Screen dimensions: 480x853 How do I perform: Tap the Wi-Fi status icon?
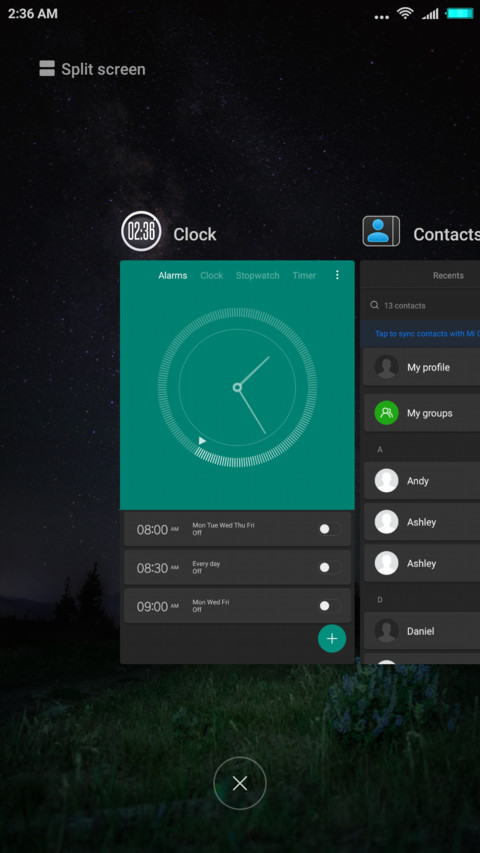coord(405,14)
